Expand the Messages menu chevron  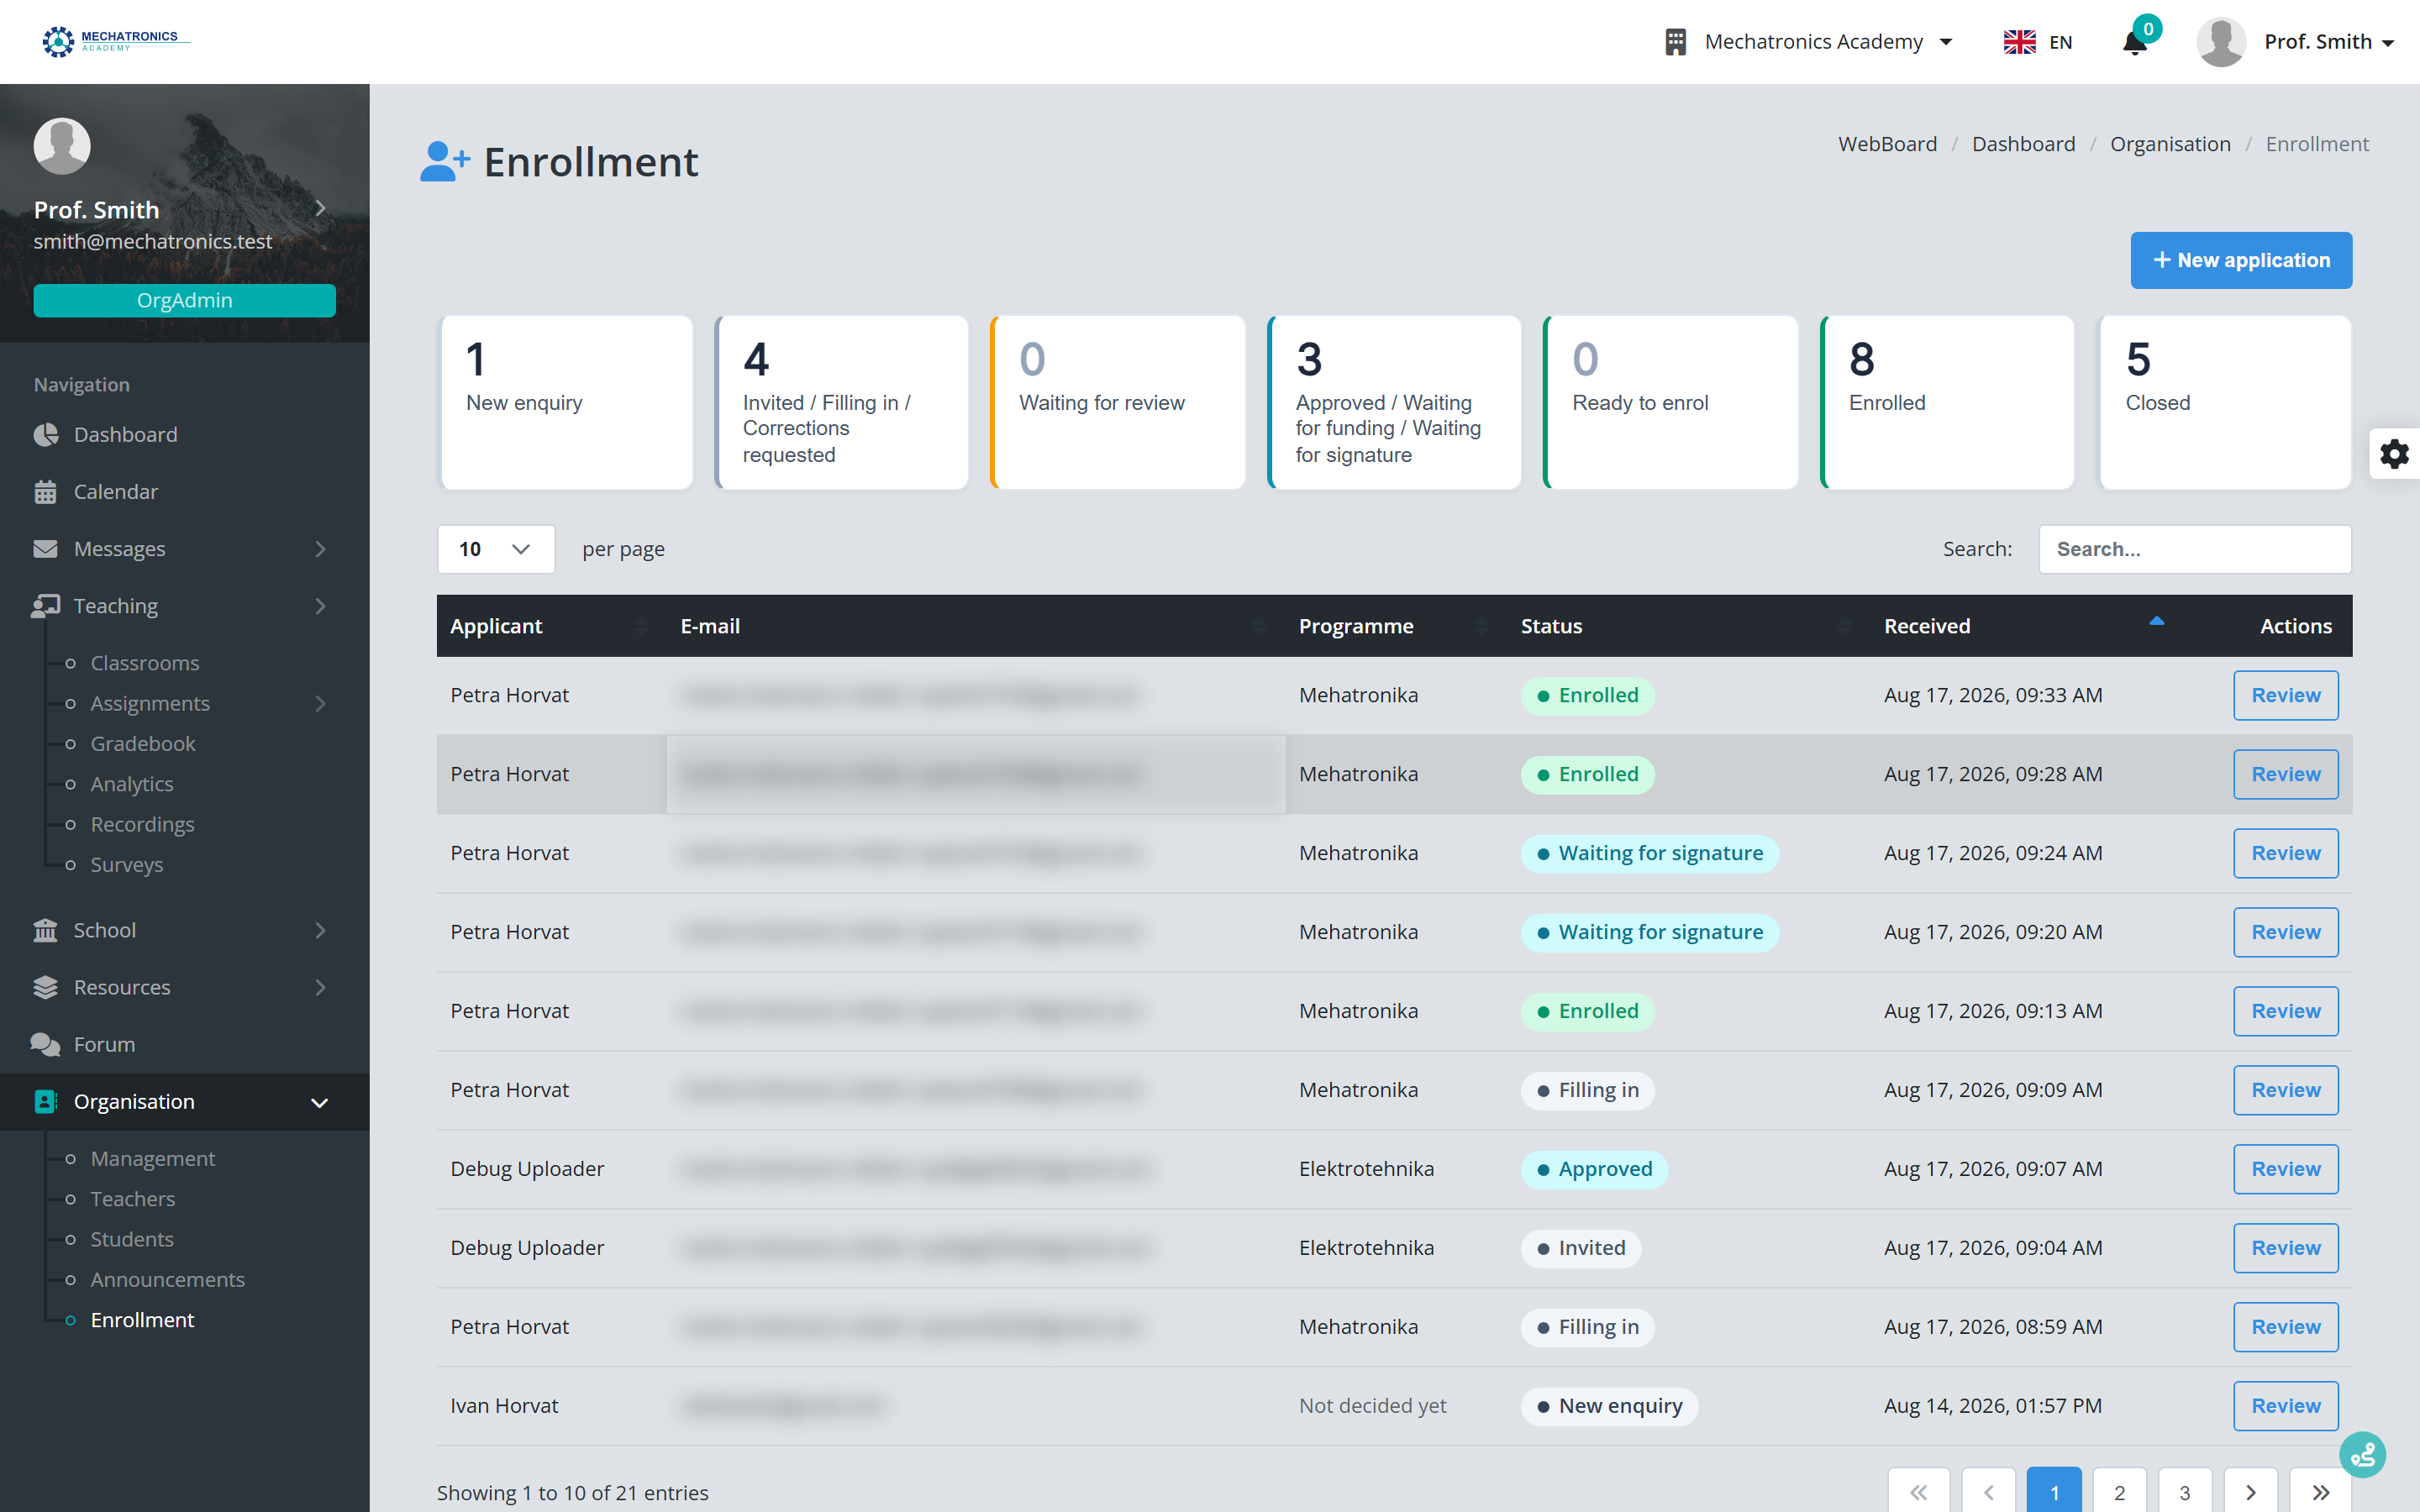(320, 549)
